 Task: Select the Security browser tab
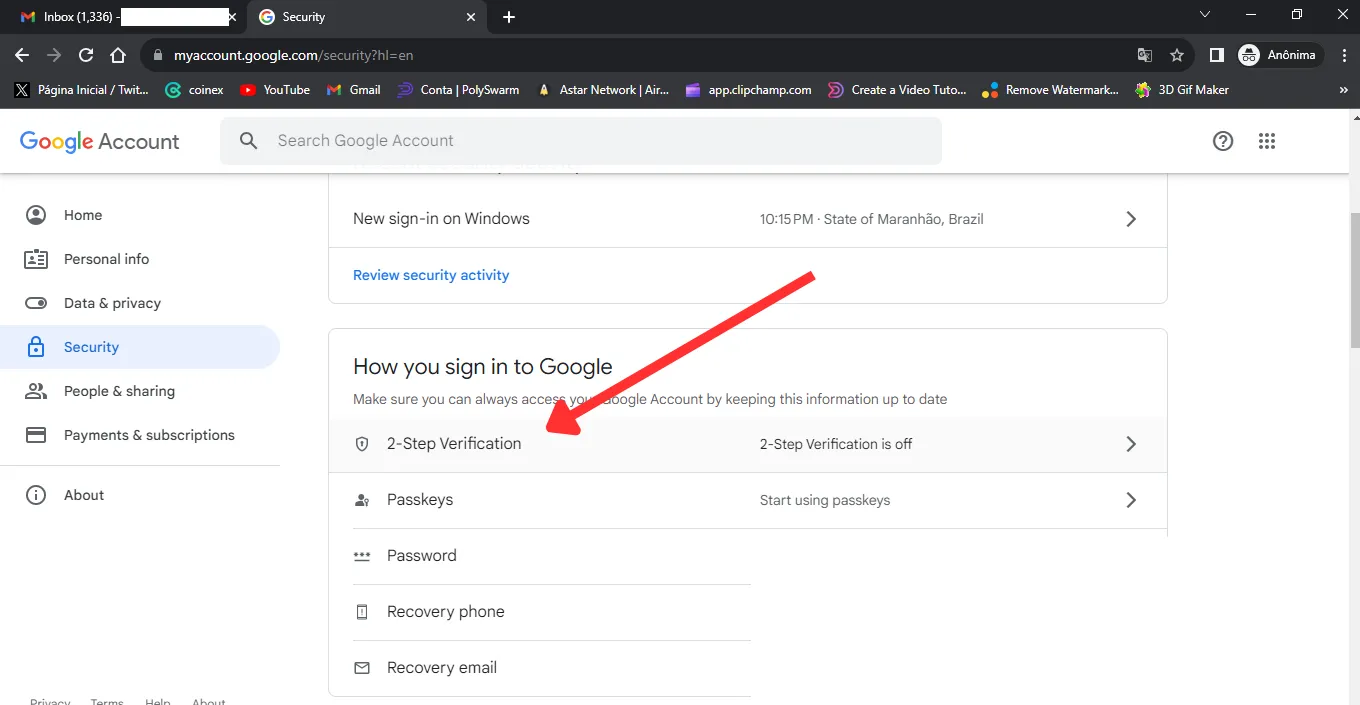click(365, 17)
